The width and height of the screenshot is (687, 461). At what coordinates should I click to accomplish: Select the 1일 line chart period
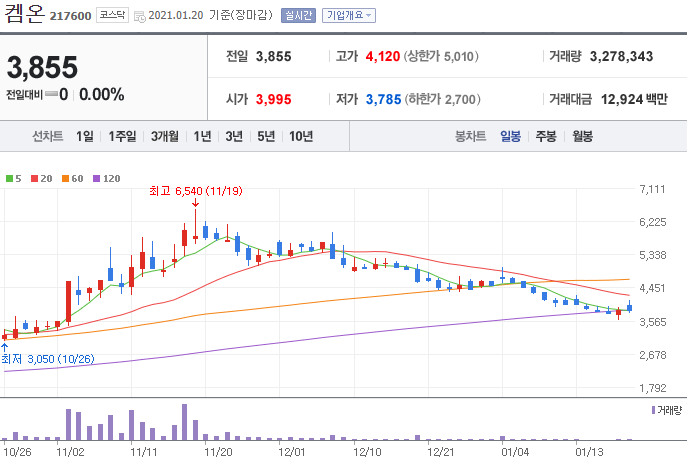click(x=85, y=136)
